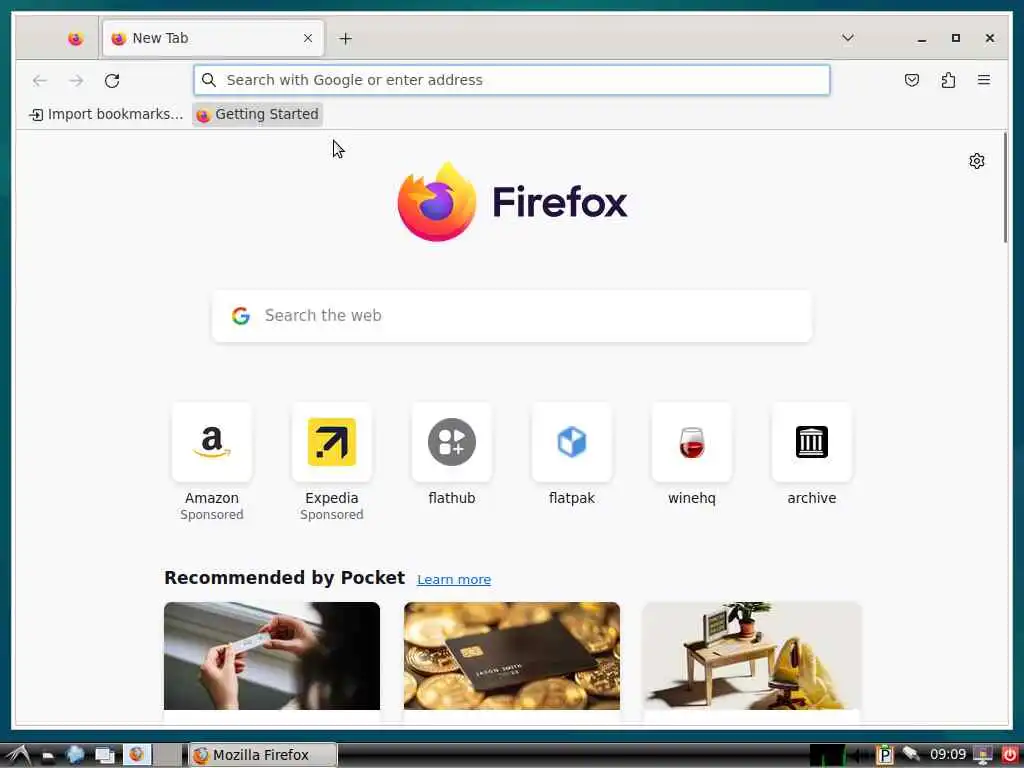Click the Sponsored label under Expedia

click(332, 515)
